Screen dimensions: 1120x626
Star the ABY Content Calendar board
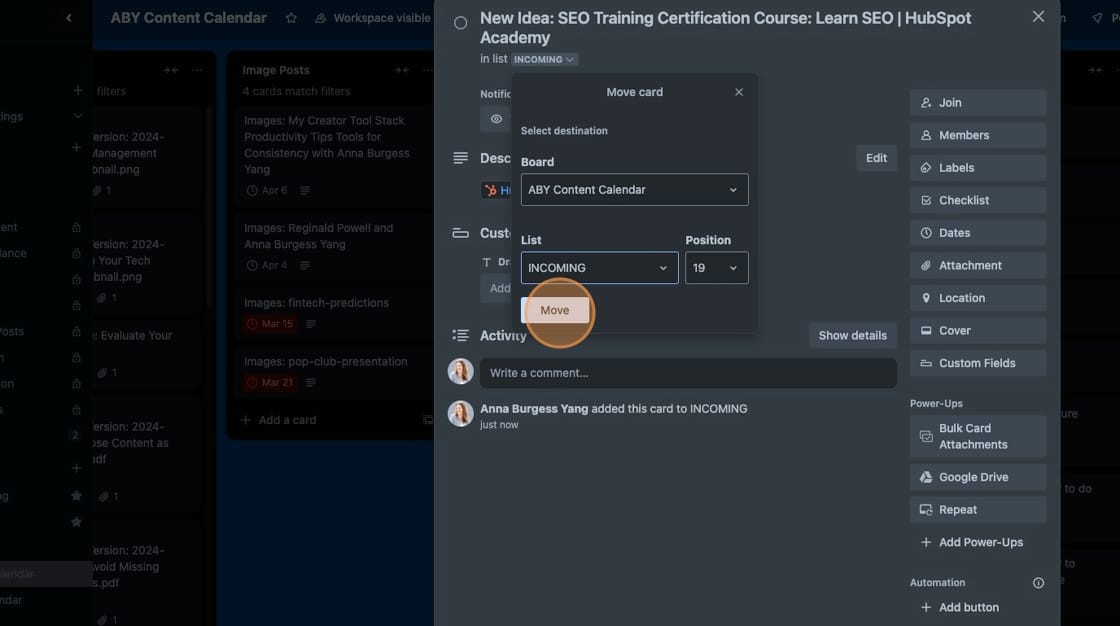pos(290,17)
